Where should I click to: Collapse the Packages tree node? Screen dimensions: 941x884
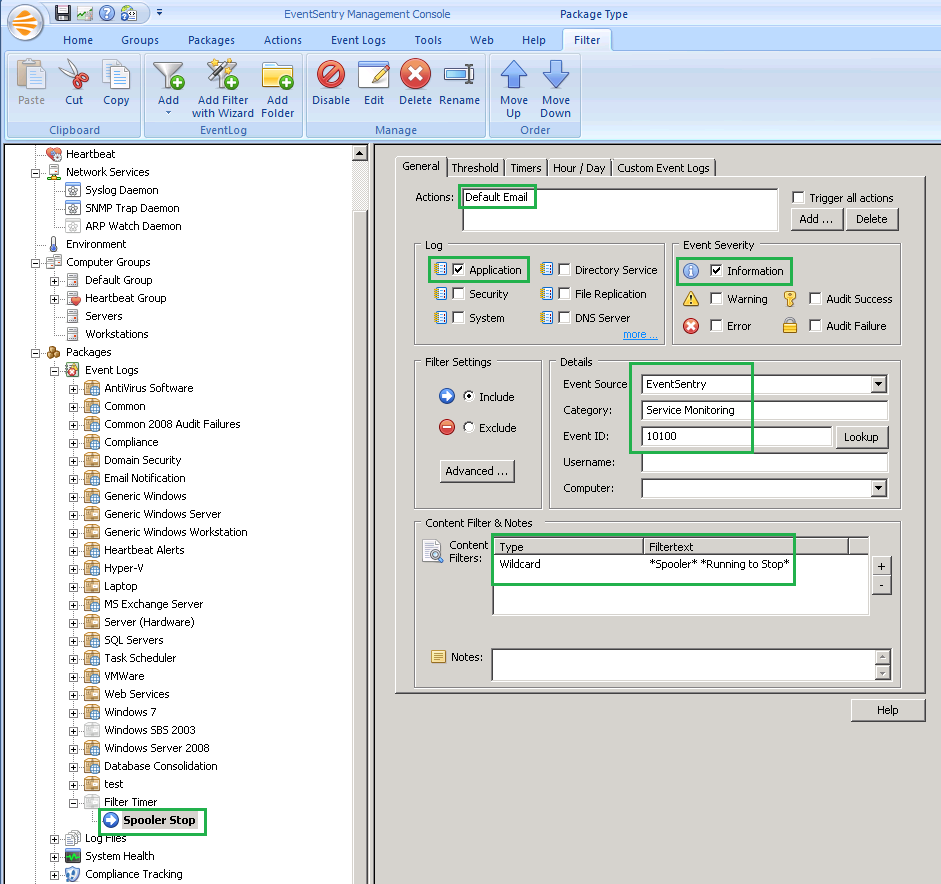click(35, 353)
